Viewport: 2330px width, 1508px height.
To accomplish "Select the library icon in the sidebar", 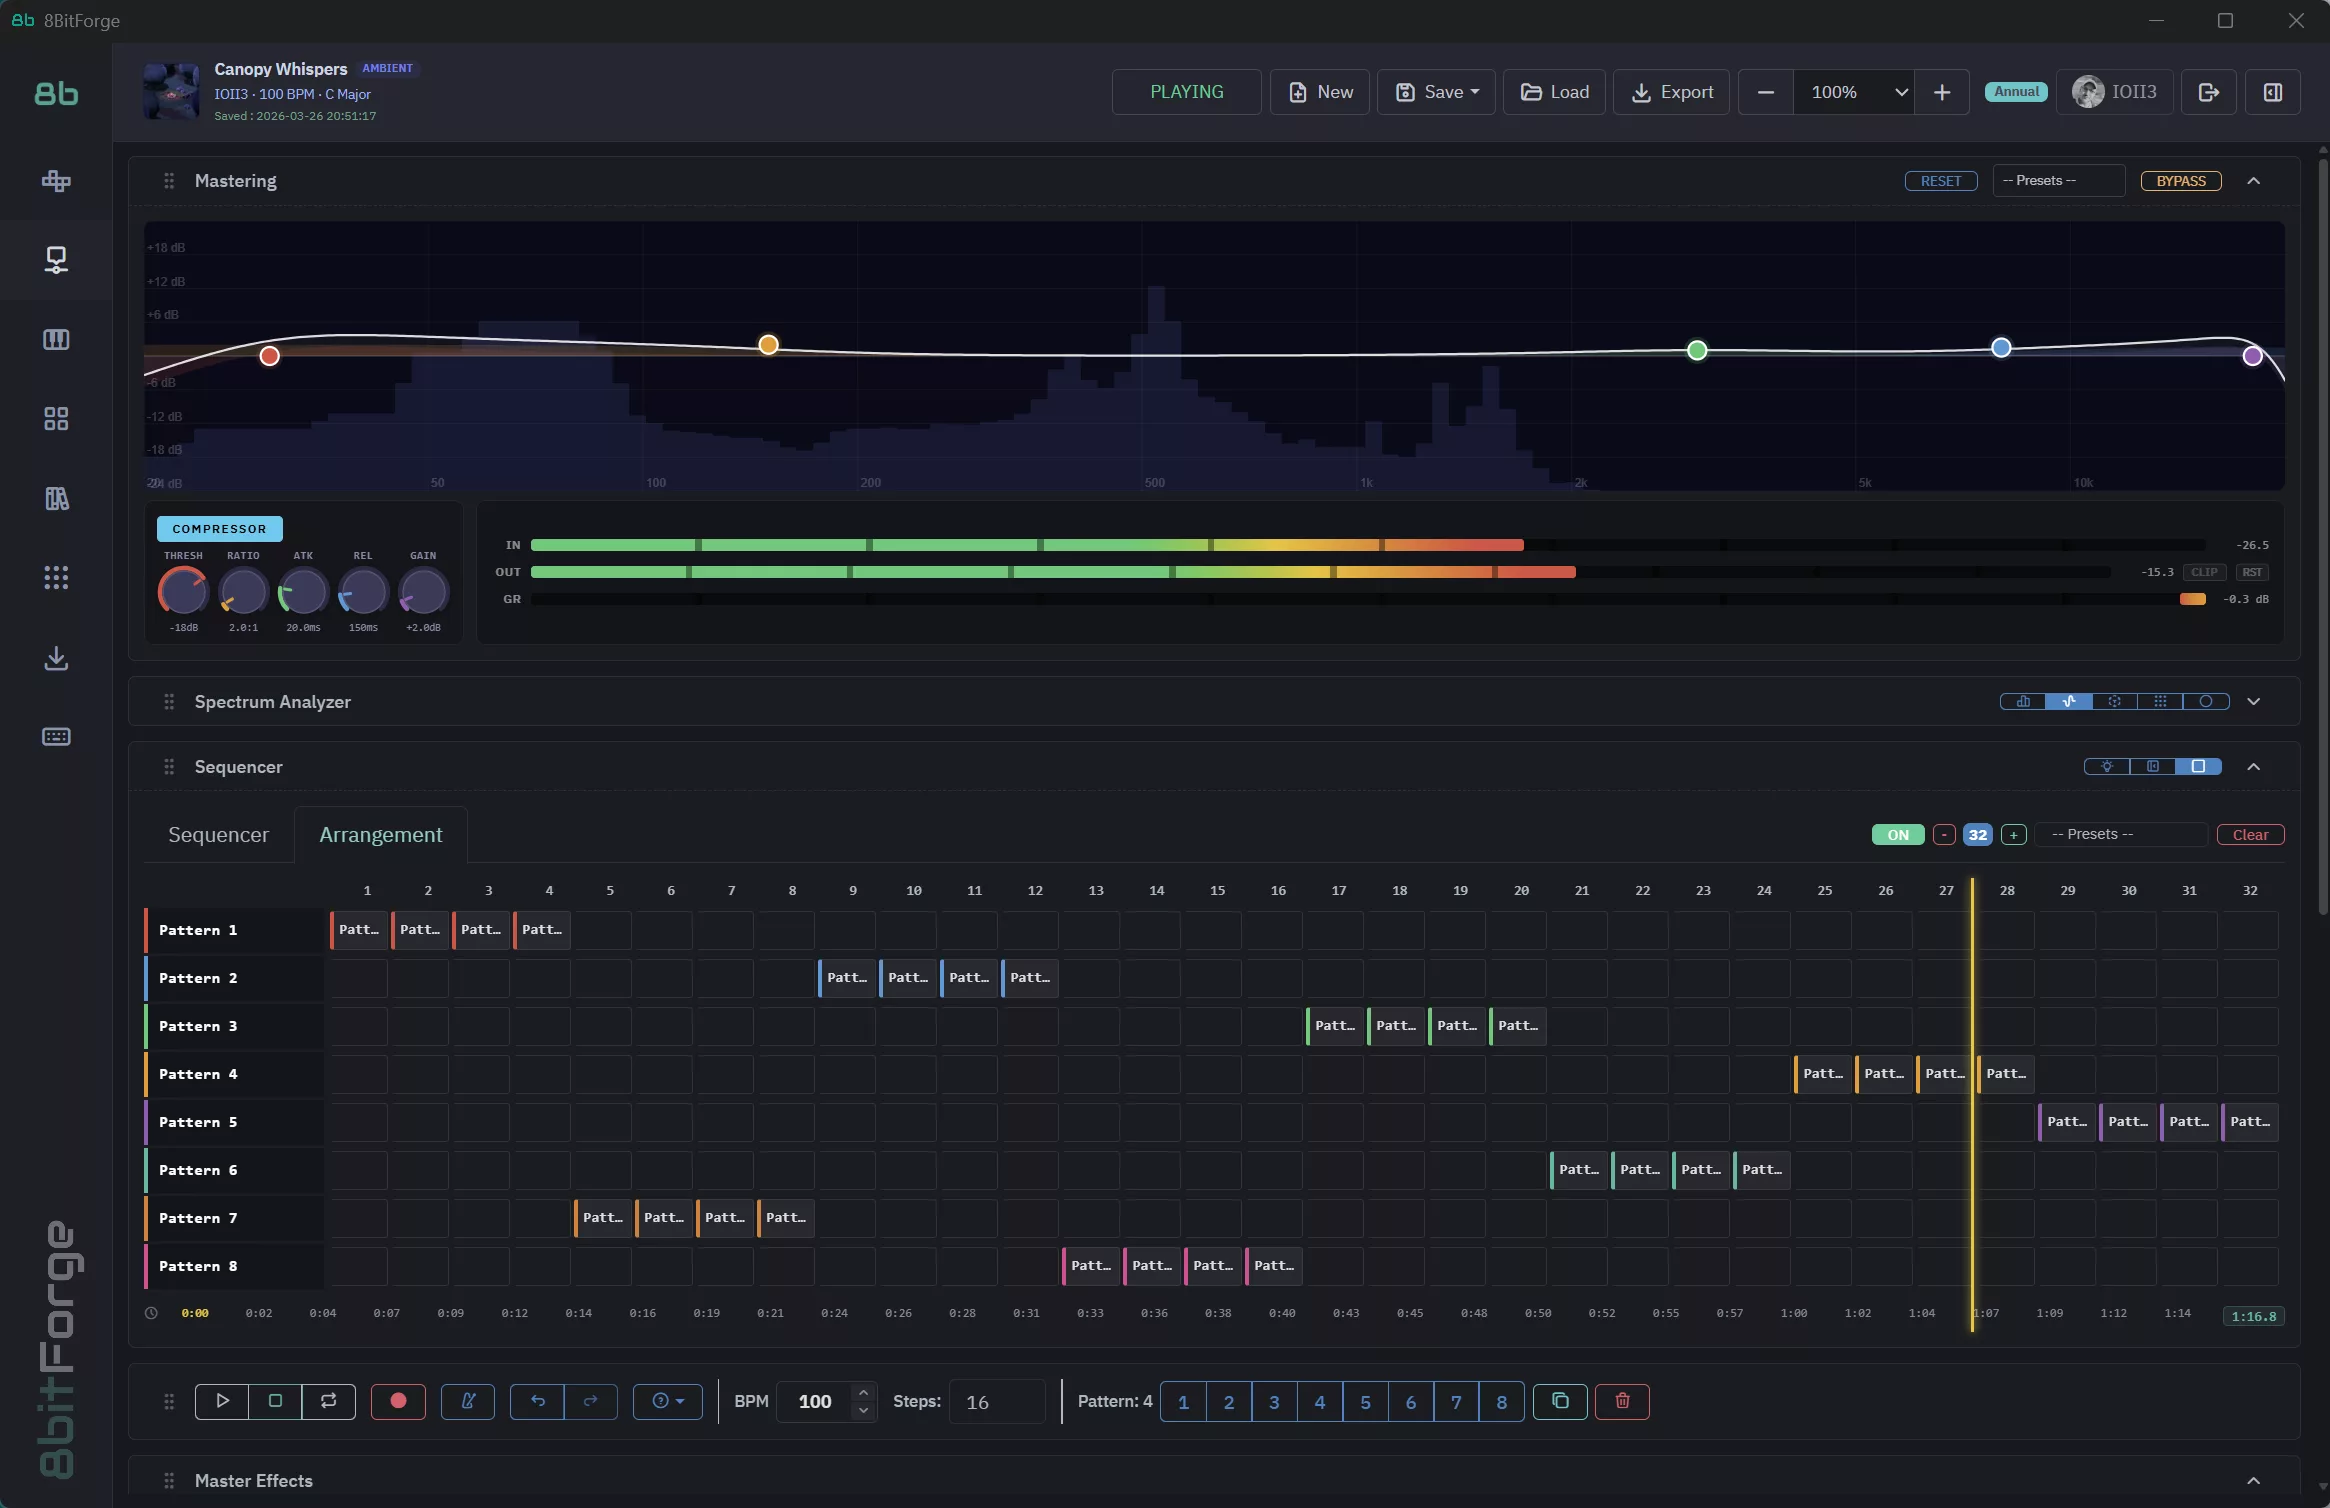I will (x=56, y=498).
